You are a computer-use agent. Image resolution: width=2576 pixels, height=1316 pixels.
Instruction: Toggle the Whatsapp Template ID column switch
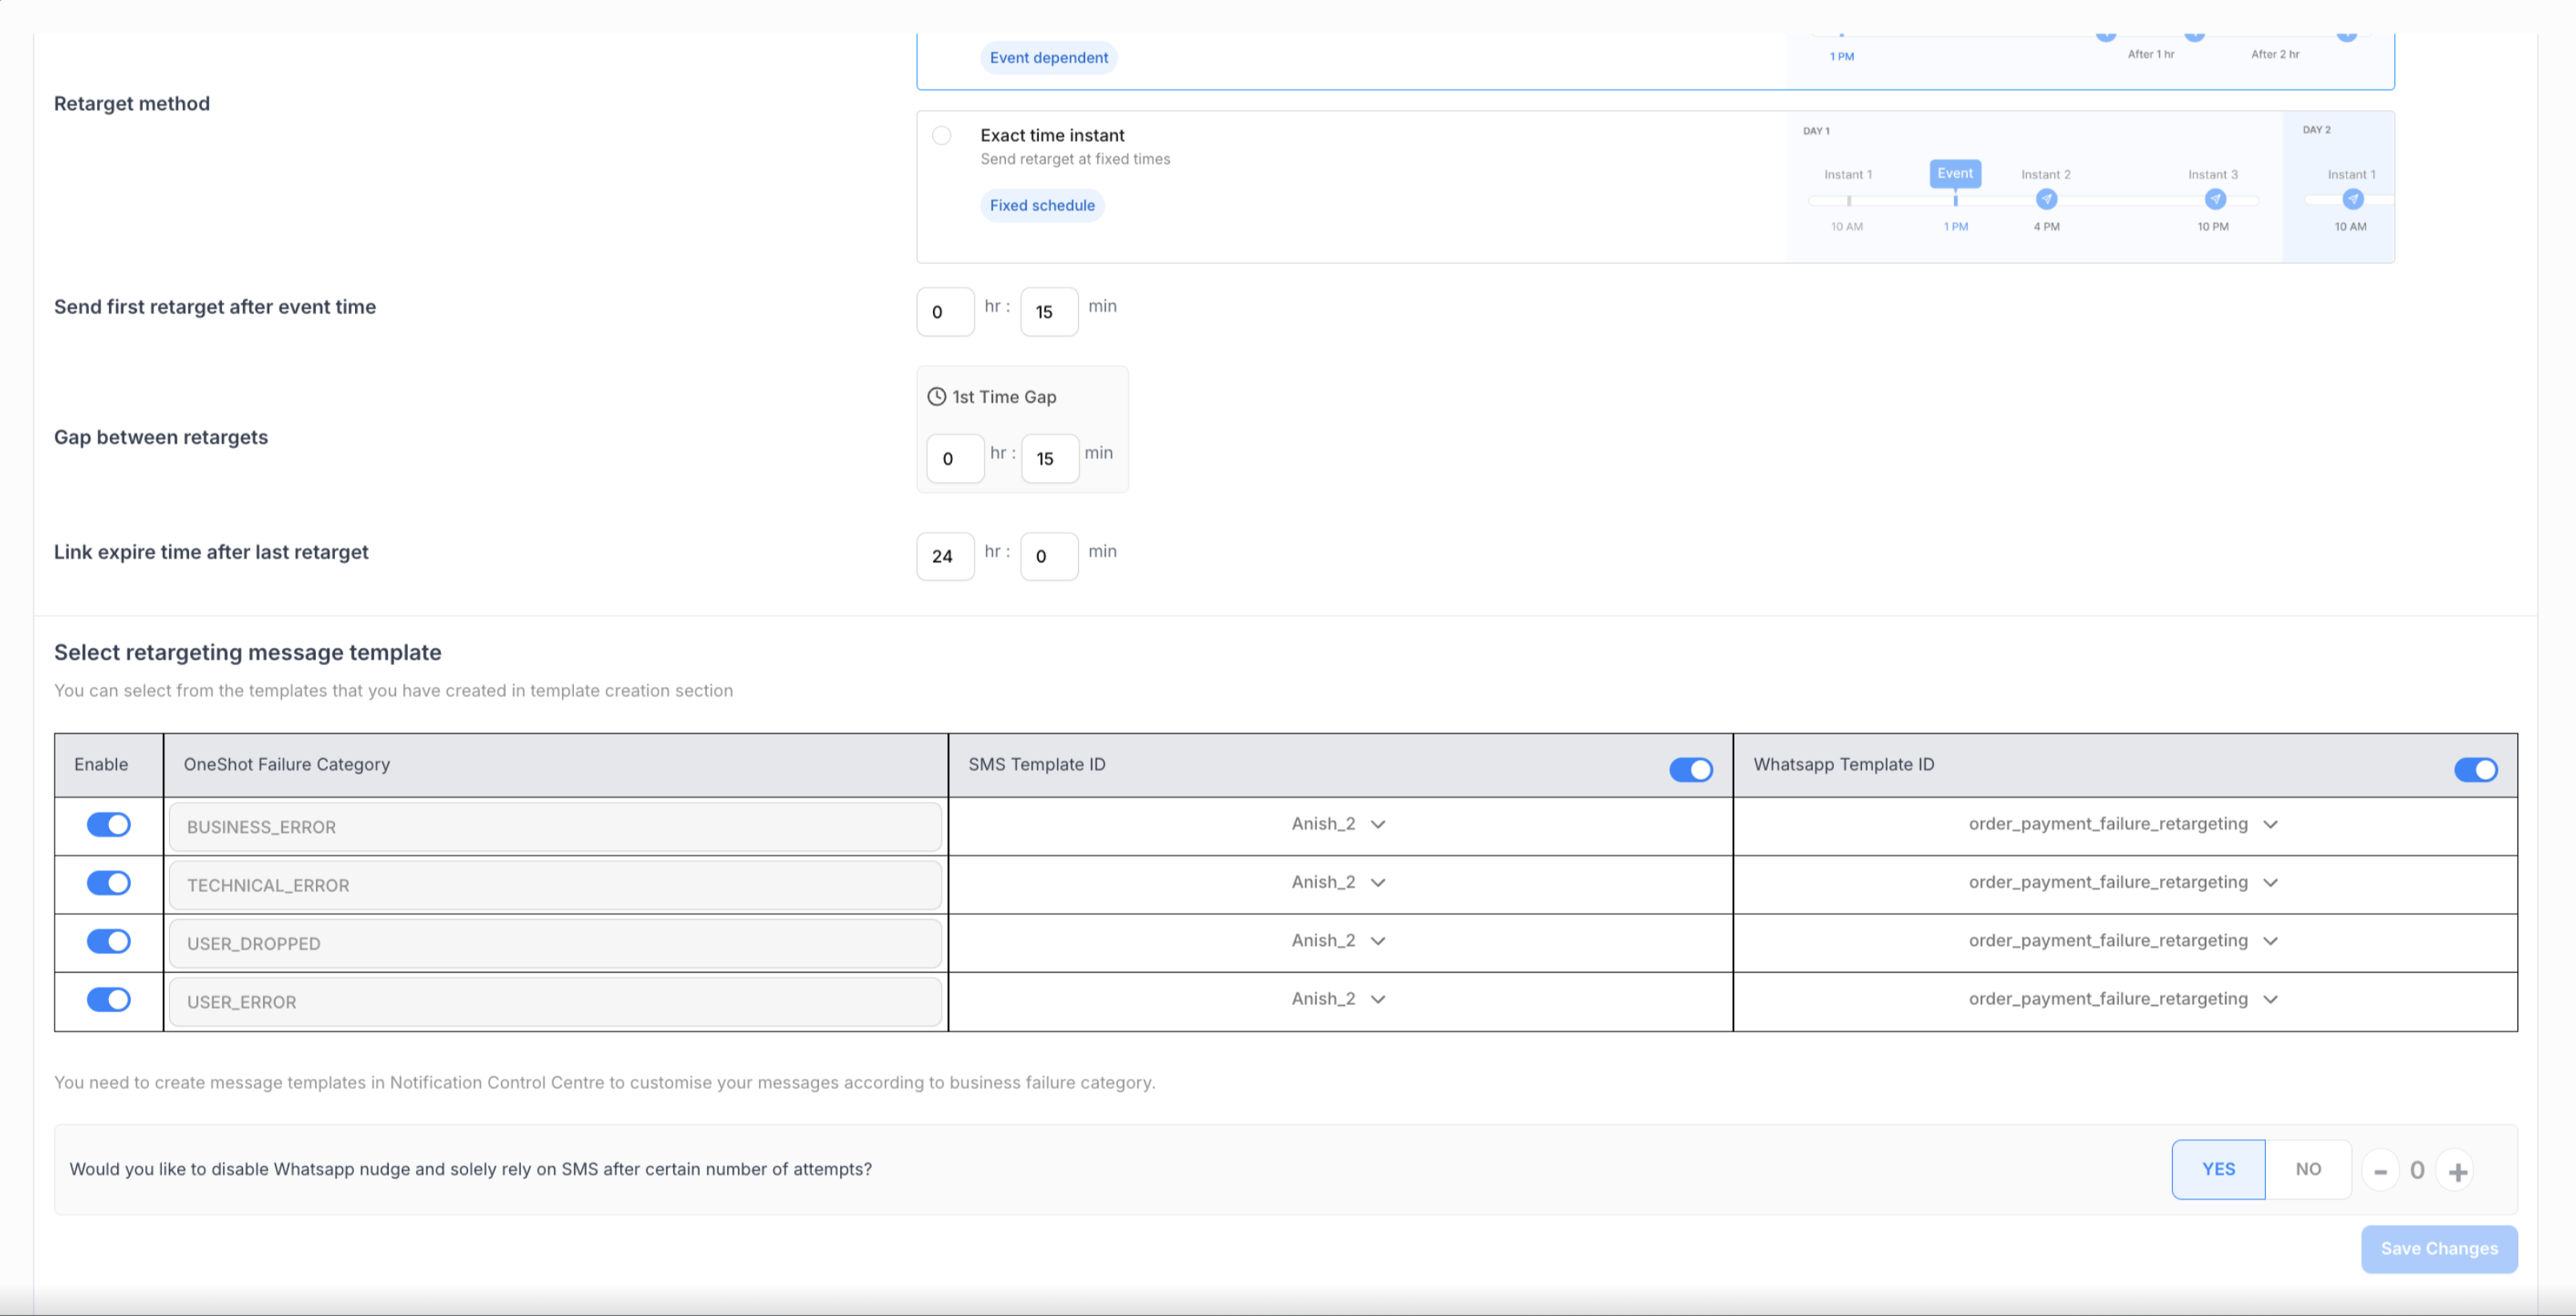pos(2476,769)
